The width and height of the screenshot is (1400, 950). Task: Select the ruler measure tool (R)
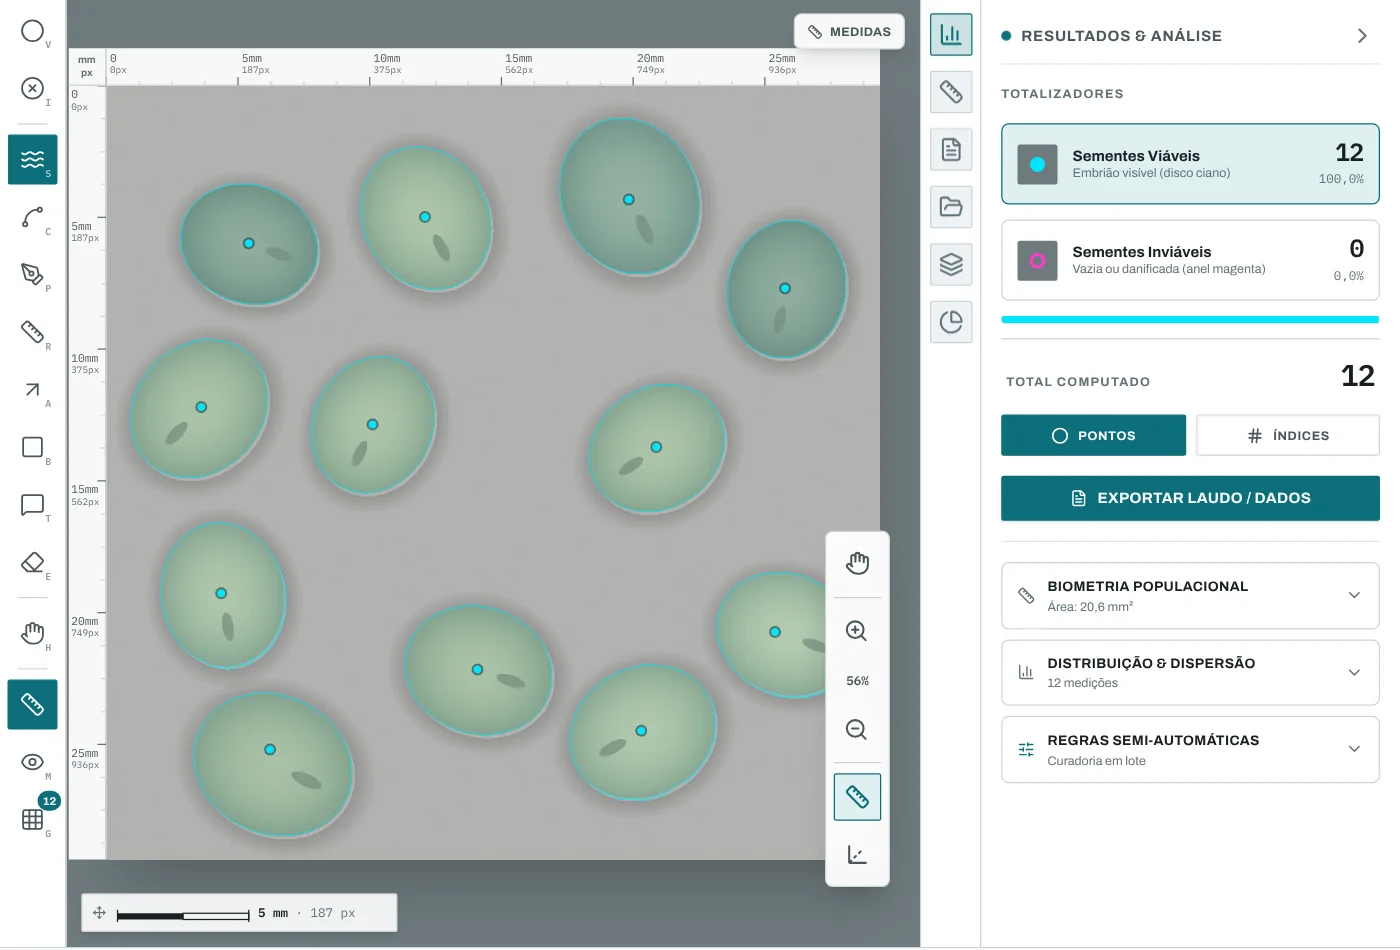pos(32,332)
